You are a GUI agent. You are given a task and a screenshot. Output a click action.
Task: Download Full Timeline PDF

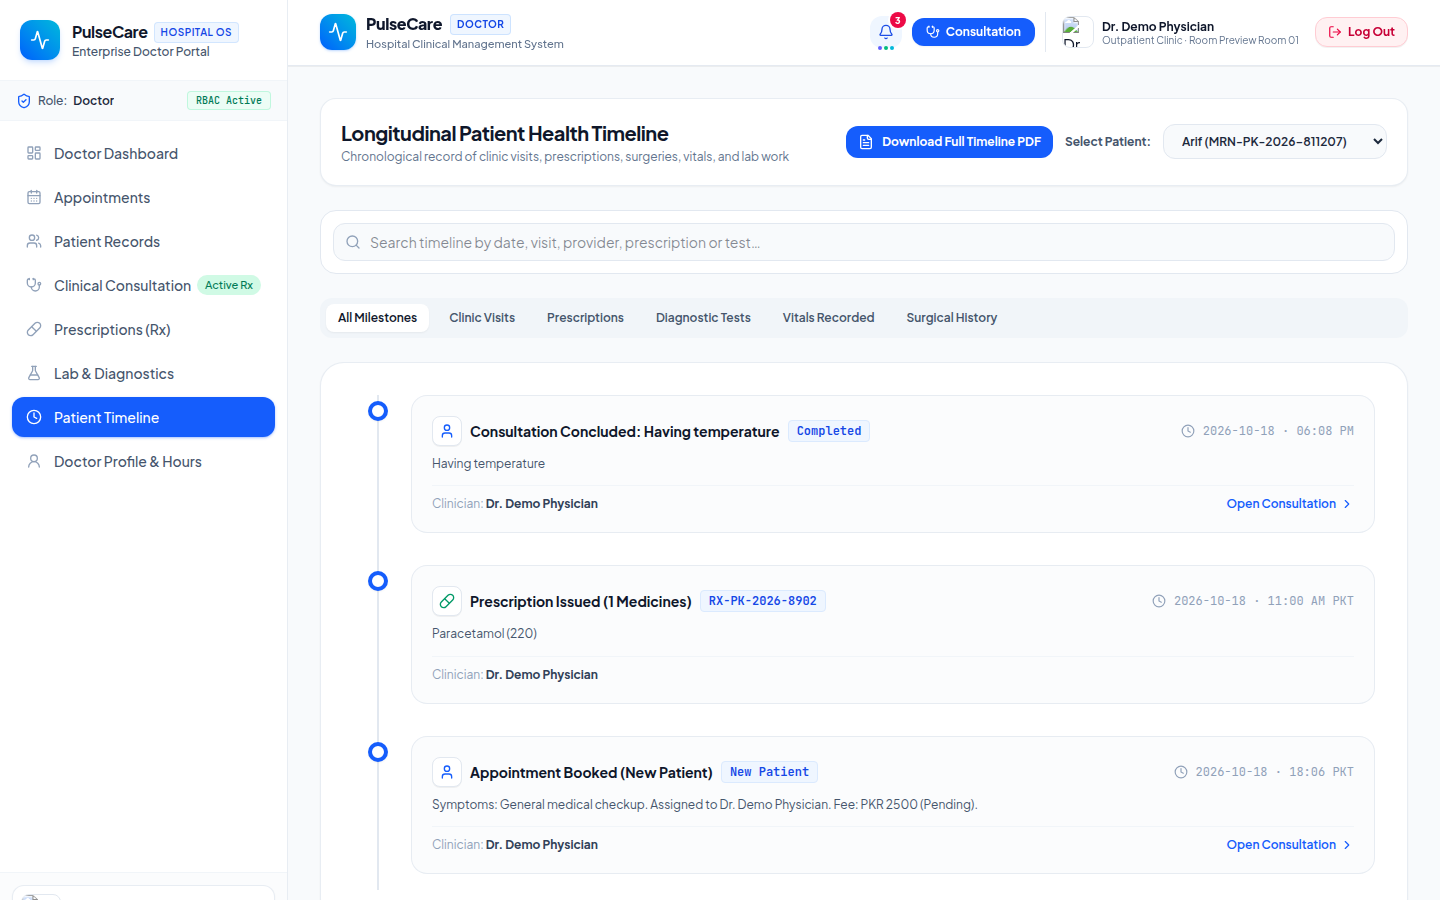coord(949,142)
